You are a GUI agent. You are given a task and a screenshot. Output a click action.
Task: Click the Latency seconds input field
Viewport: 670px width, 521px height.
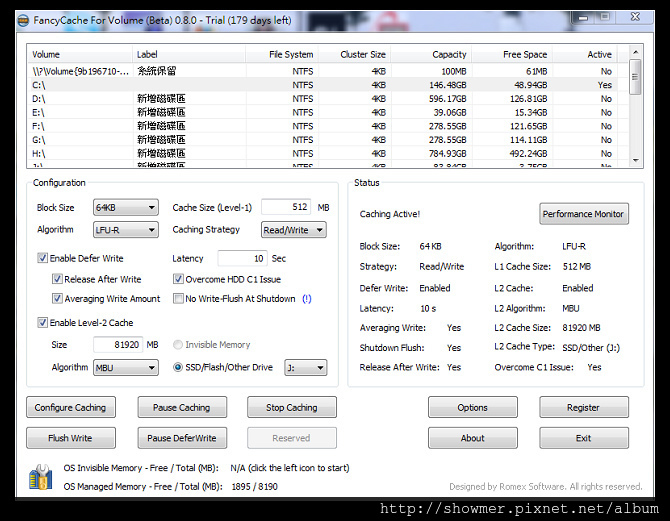coord(242,258)
